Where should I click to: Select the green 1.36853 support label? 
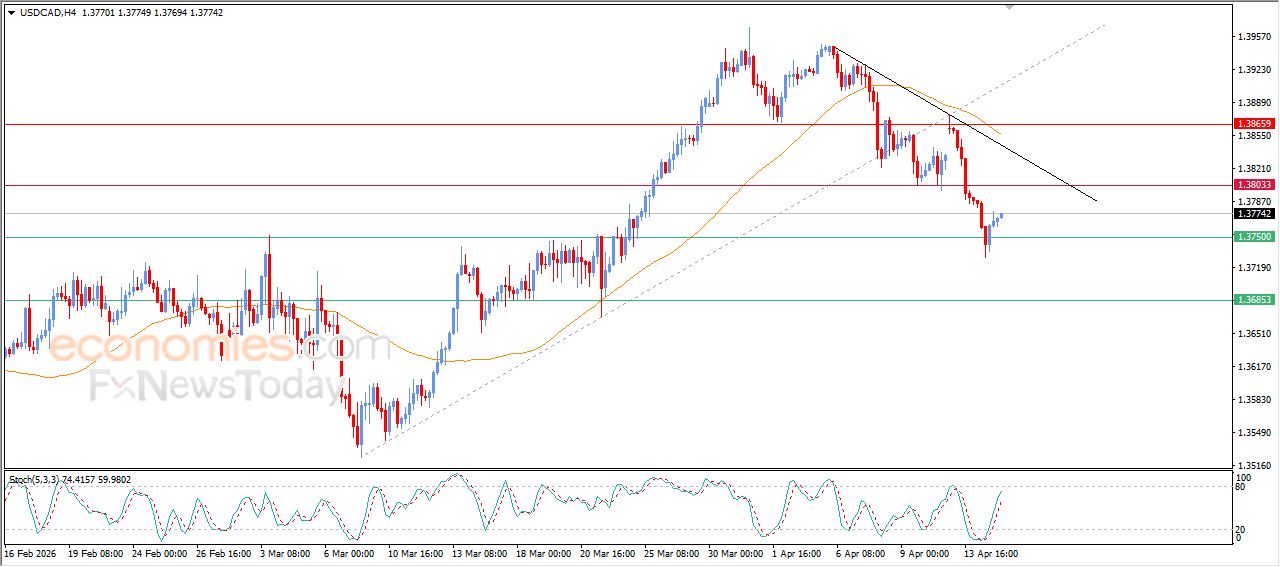point(1253,300)
